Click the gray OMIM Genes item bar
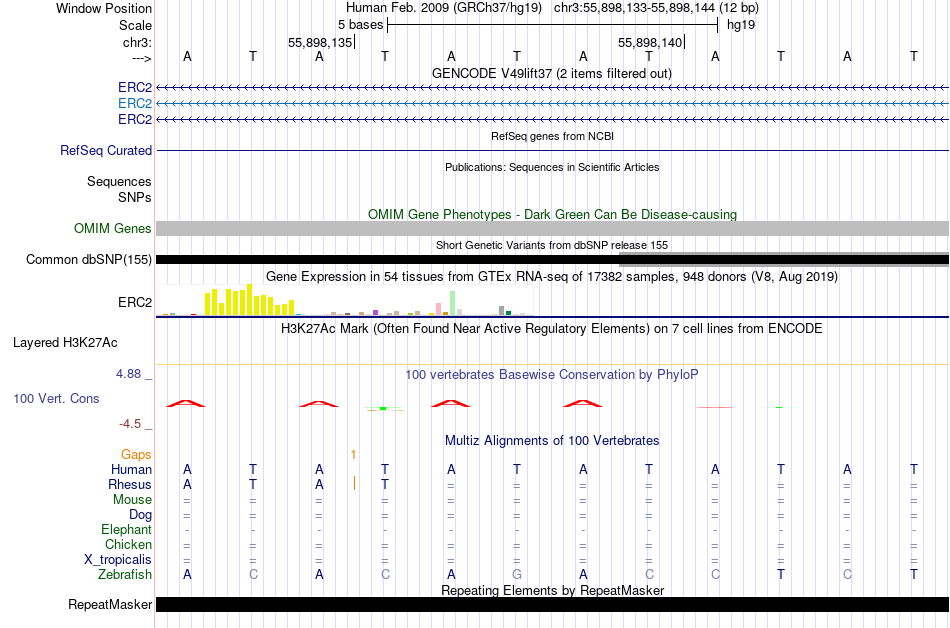 [552, 228]
